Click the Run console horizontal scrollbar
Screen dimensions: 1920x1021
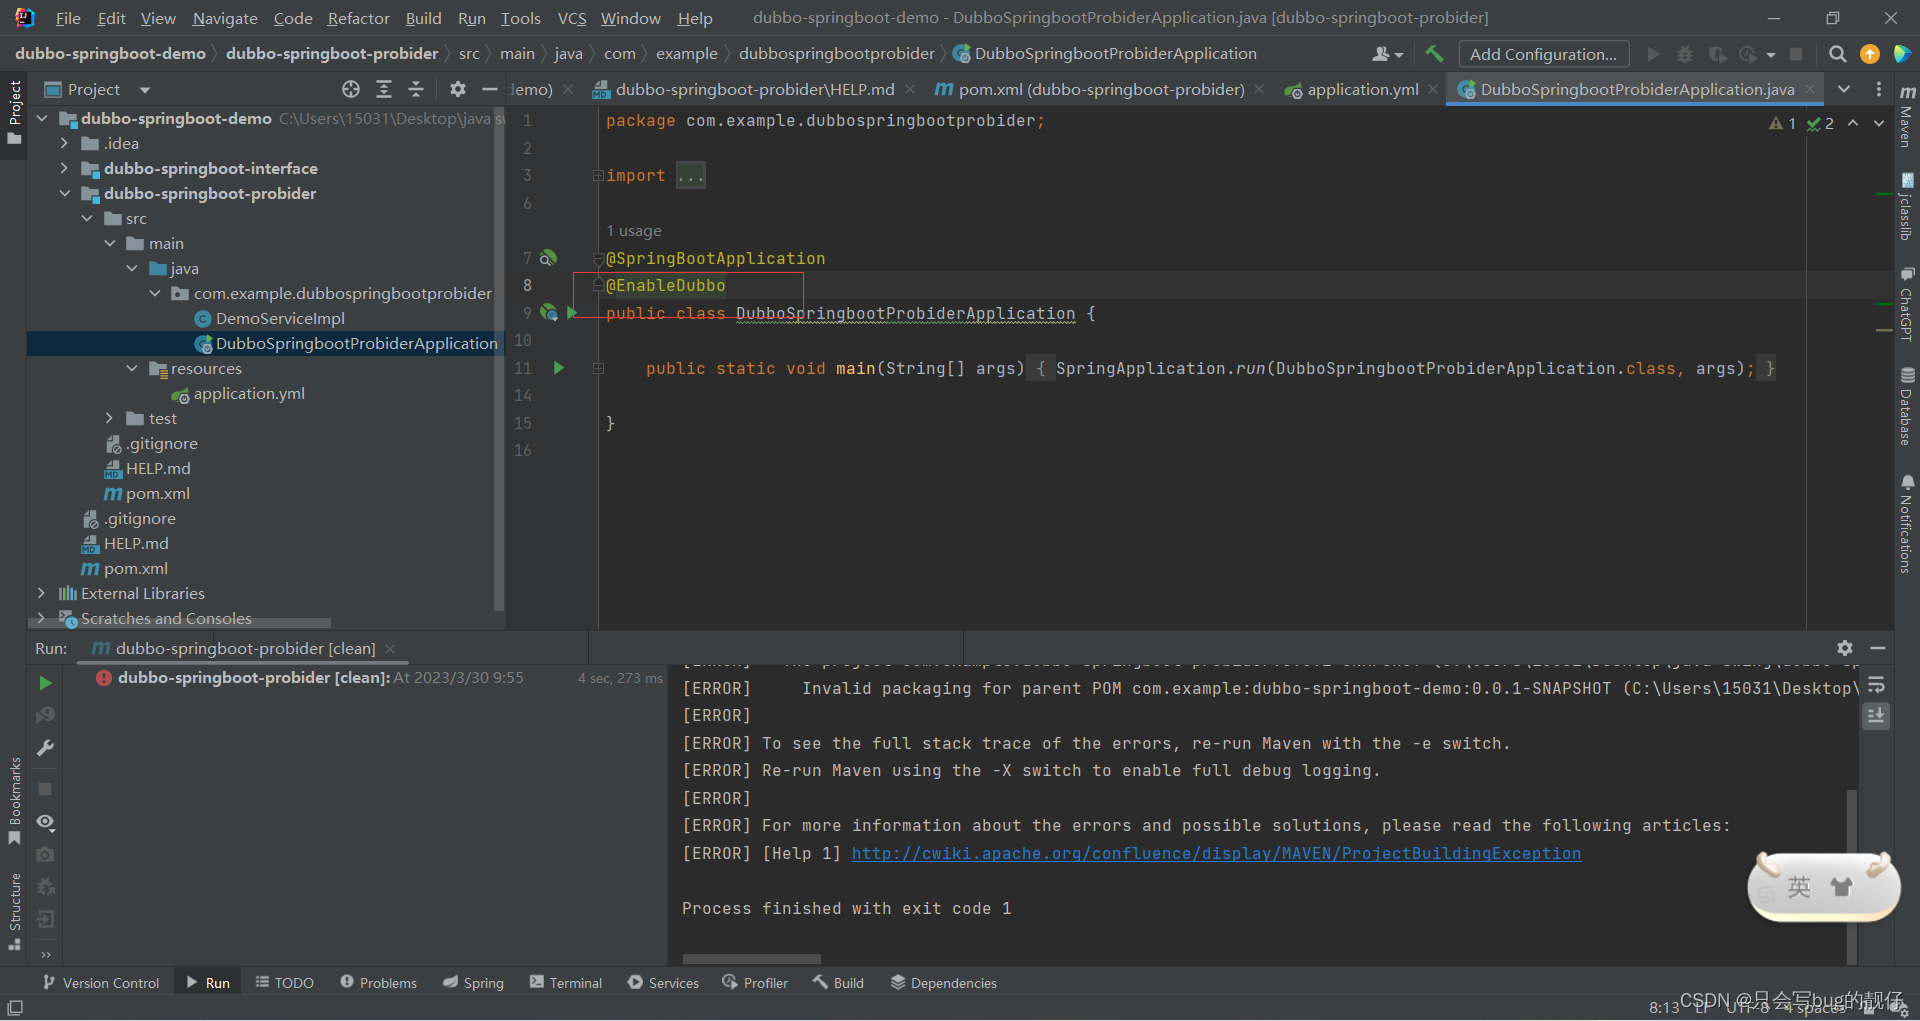pos(751,958)
